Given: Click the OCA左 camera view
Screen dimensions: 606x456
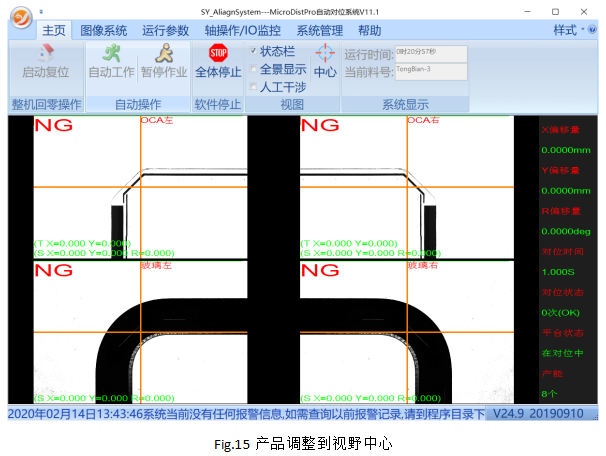Looking at the screenshot, I should click(140, 190).
